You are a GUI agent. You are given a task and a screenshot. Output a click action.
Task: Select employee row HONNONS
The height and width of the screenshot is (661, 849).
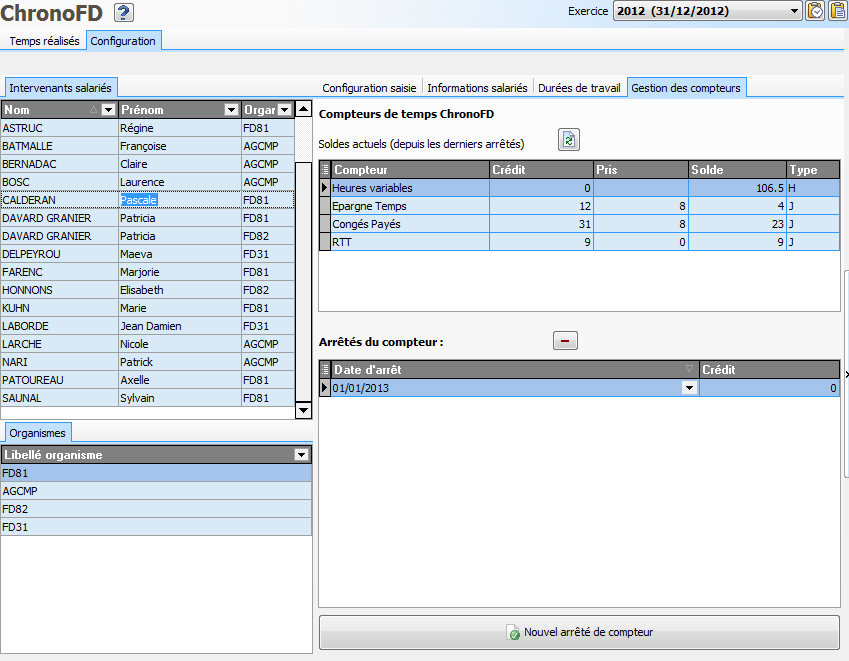pyautogui.click(x=148, y=290)
